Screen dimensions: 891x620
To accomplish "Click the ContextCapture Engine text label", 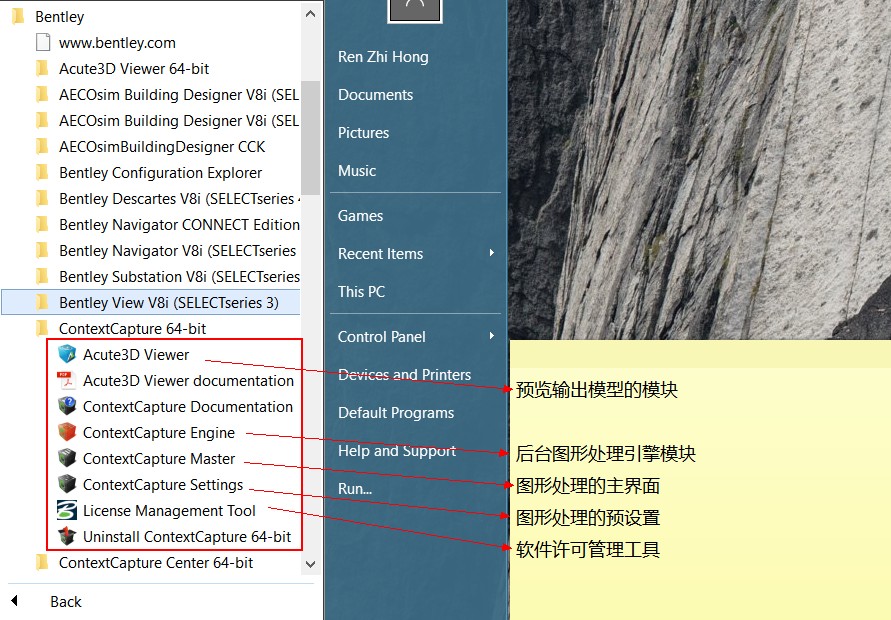I will pyautogui.click(x=159, y=433).
